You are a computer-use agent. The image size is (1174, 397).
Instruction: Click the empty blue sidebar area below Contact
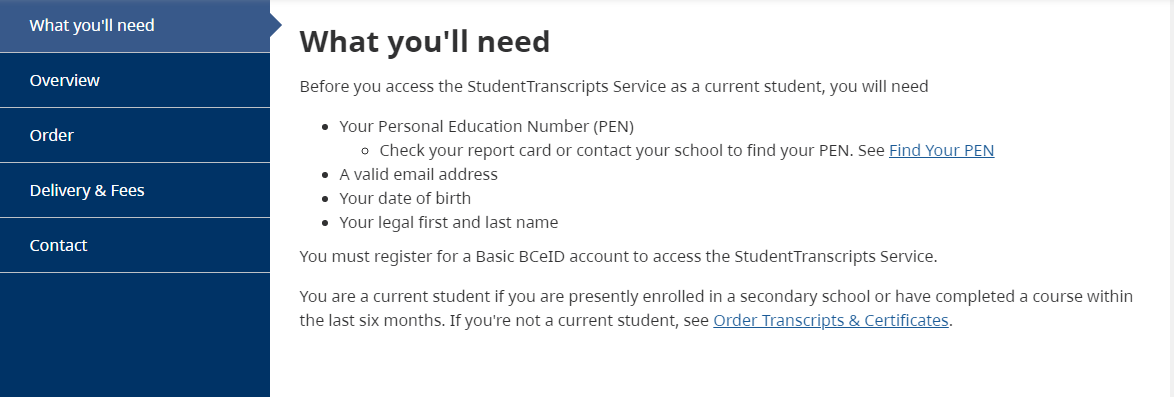[x=135, y=335]
